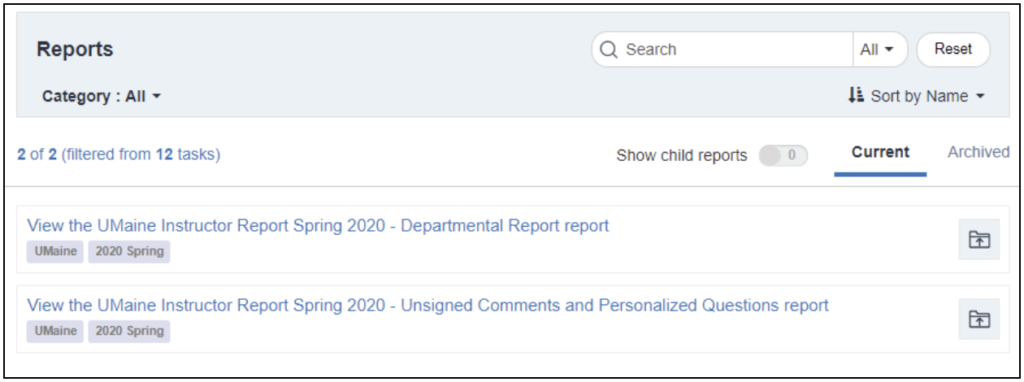Open the Category : All dropdown

tap(101, 97)
